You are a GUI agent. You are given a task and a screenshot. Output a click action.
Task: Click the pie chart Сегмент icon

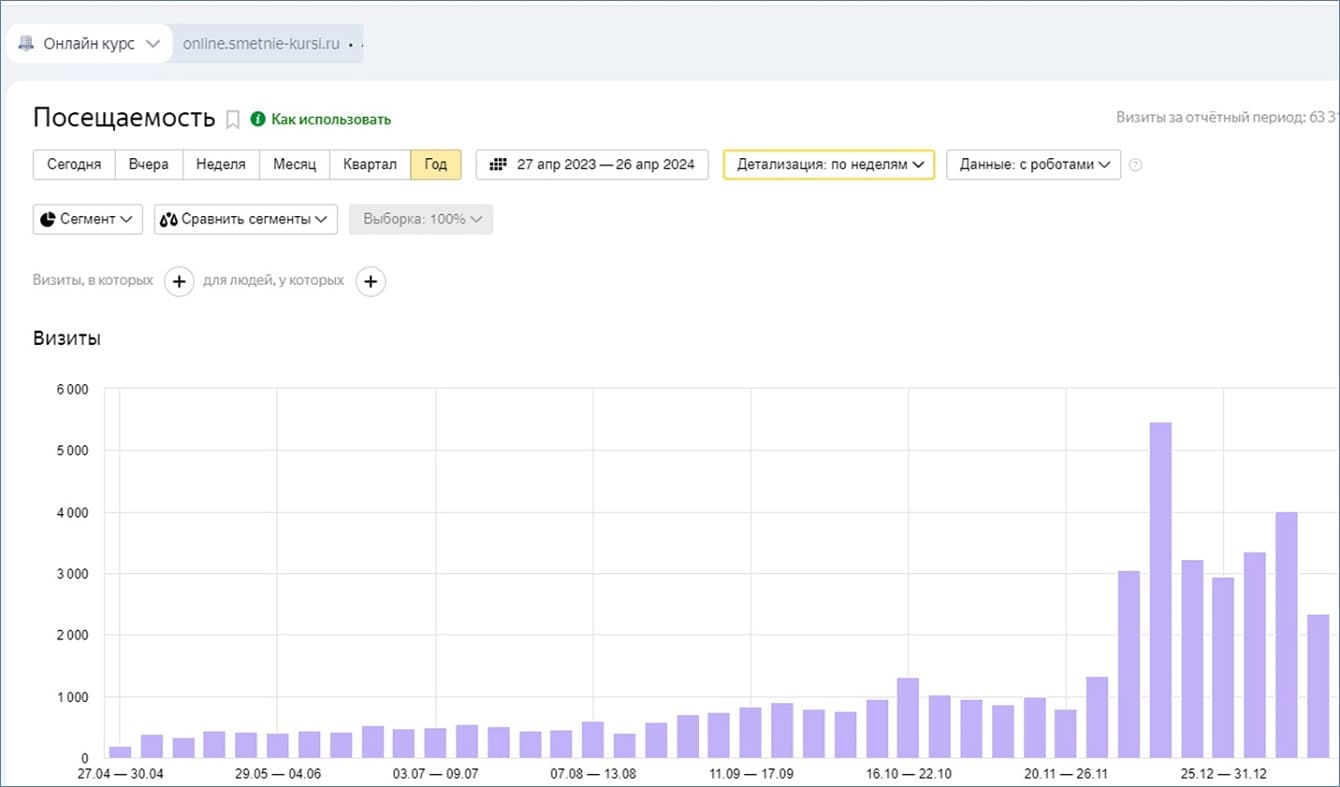tap(48, 219)
